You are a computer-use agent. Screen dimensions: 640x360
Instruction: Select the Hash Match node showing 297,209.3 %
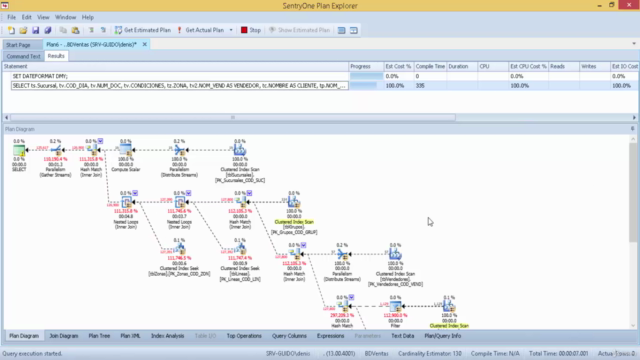pos(342,307)
